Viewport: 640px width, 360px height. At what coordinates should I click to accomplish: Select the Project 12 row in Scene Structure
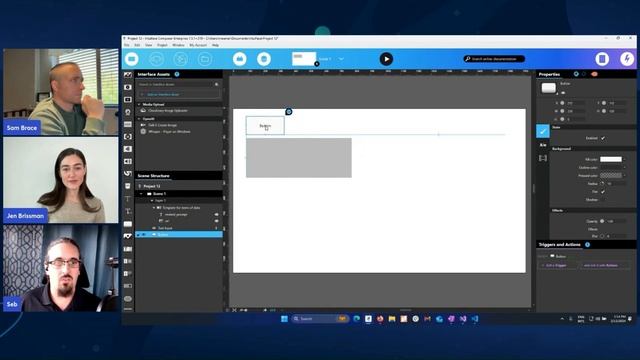pos(179,186)
